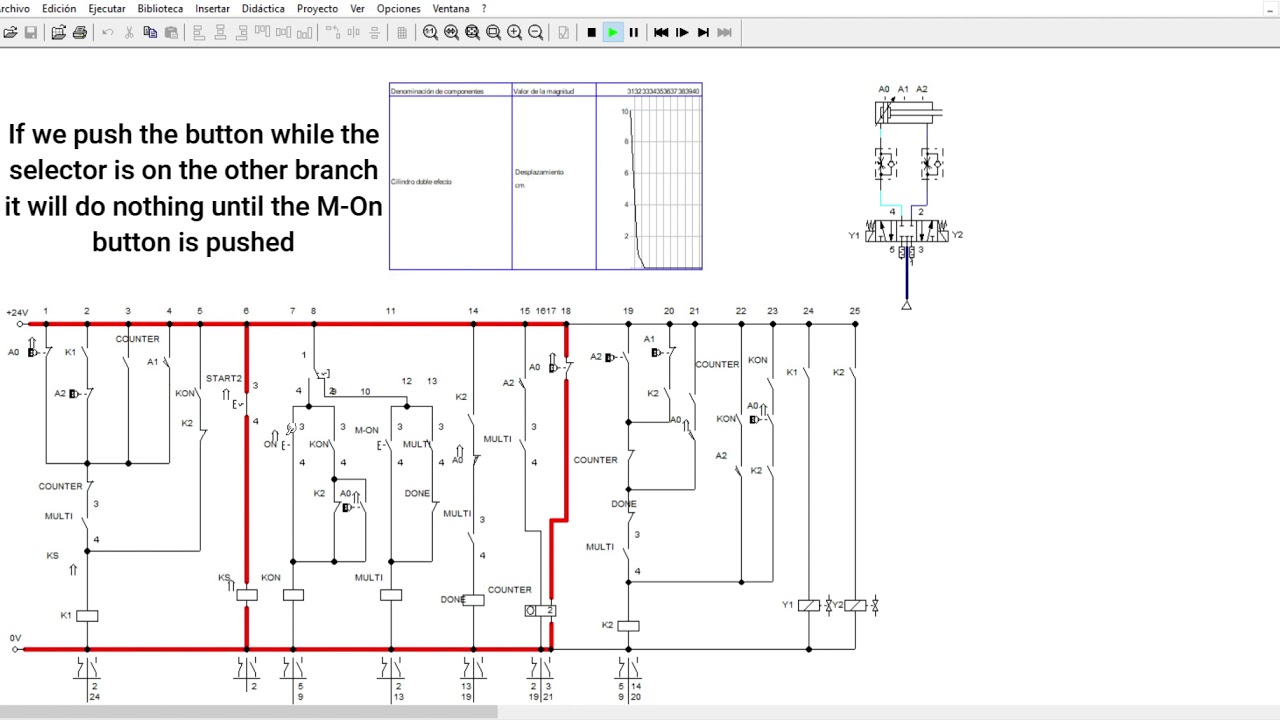The height and width of the screenshot is (720, 1280).
Task: Click the Copy icon
Action: coord(150,33)
